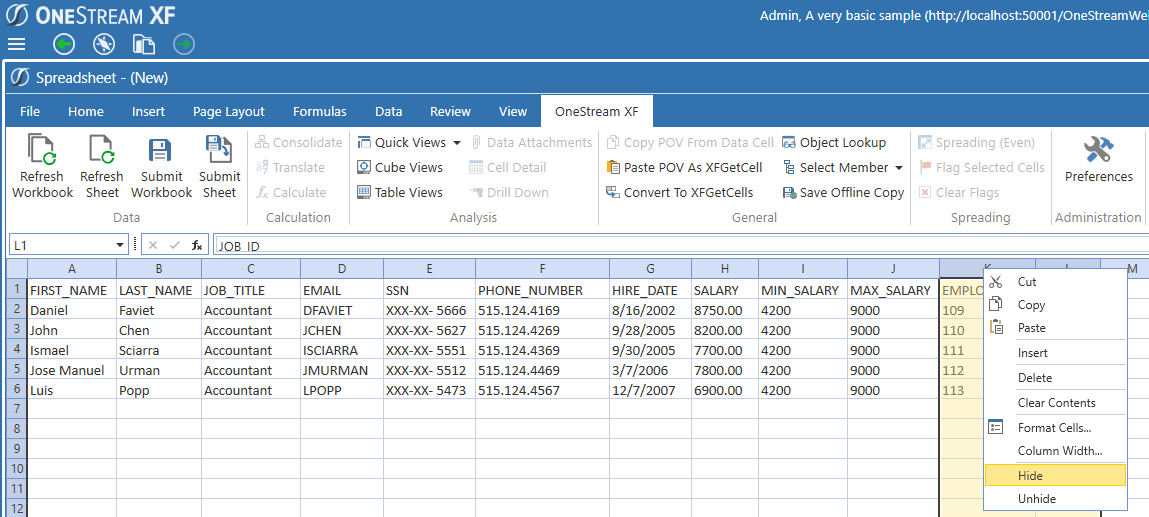Click Copy POV From Data Cell
The width and height of the screenshot is (1149, 517).
[690, 143]
